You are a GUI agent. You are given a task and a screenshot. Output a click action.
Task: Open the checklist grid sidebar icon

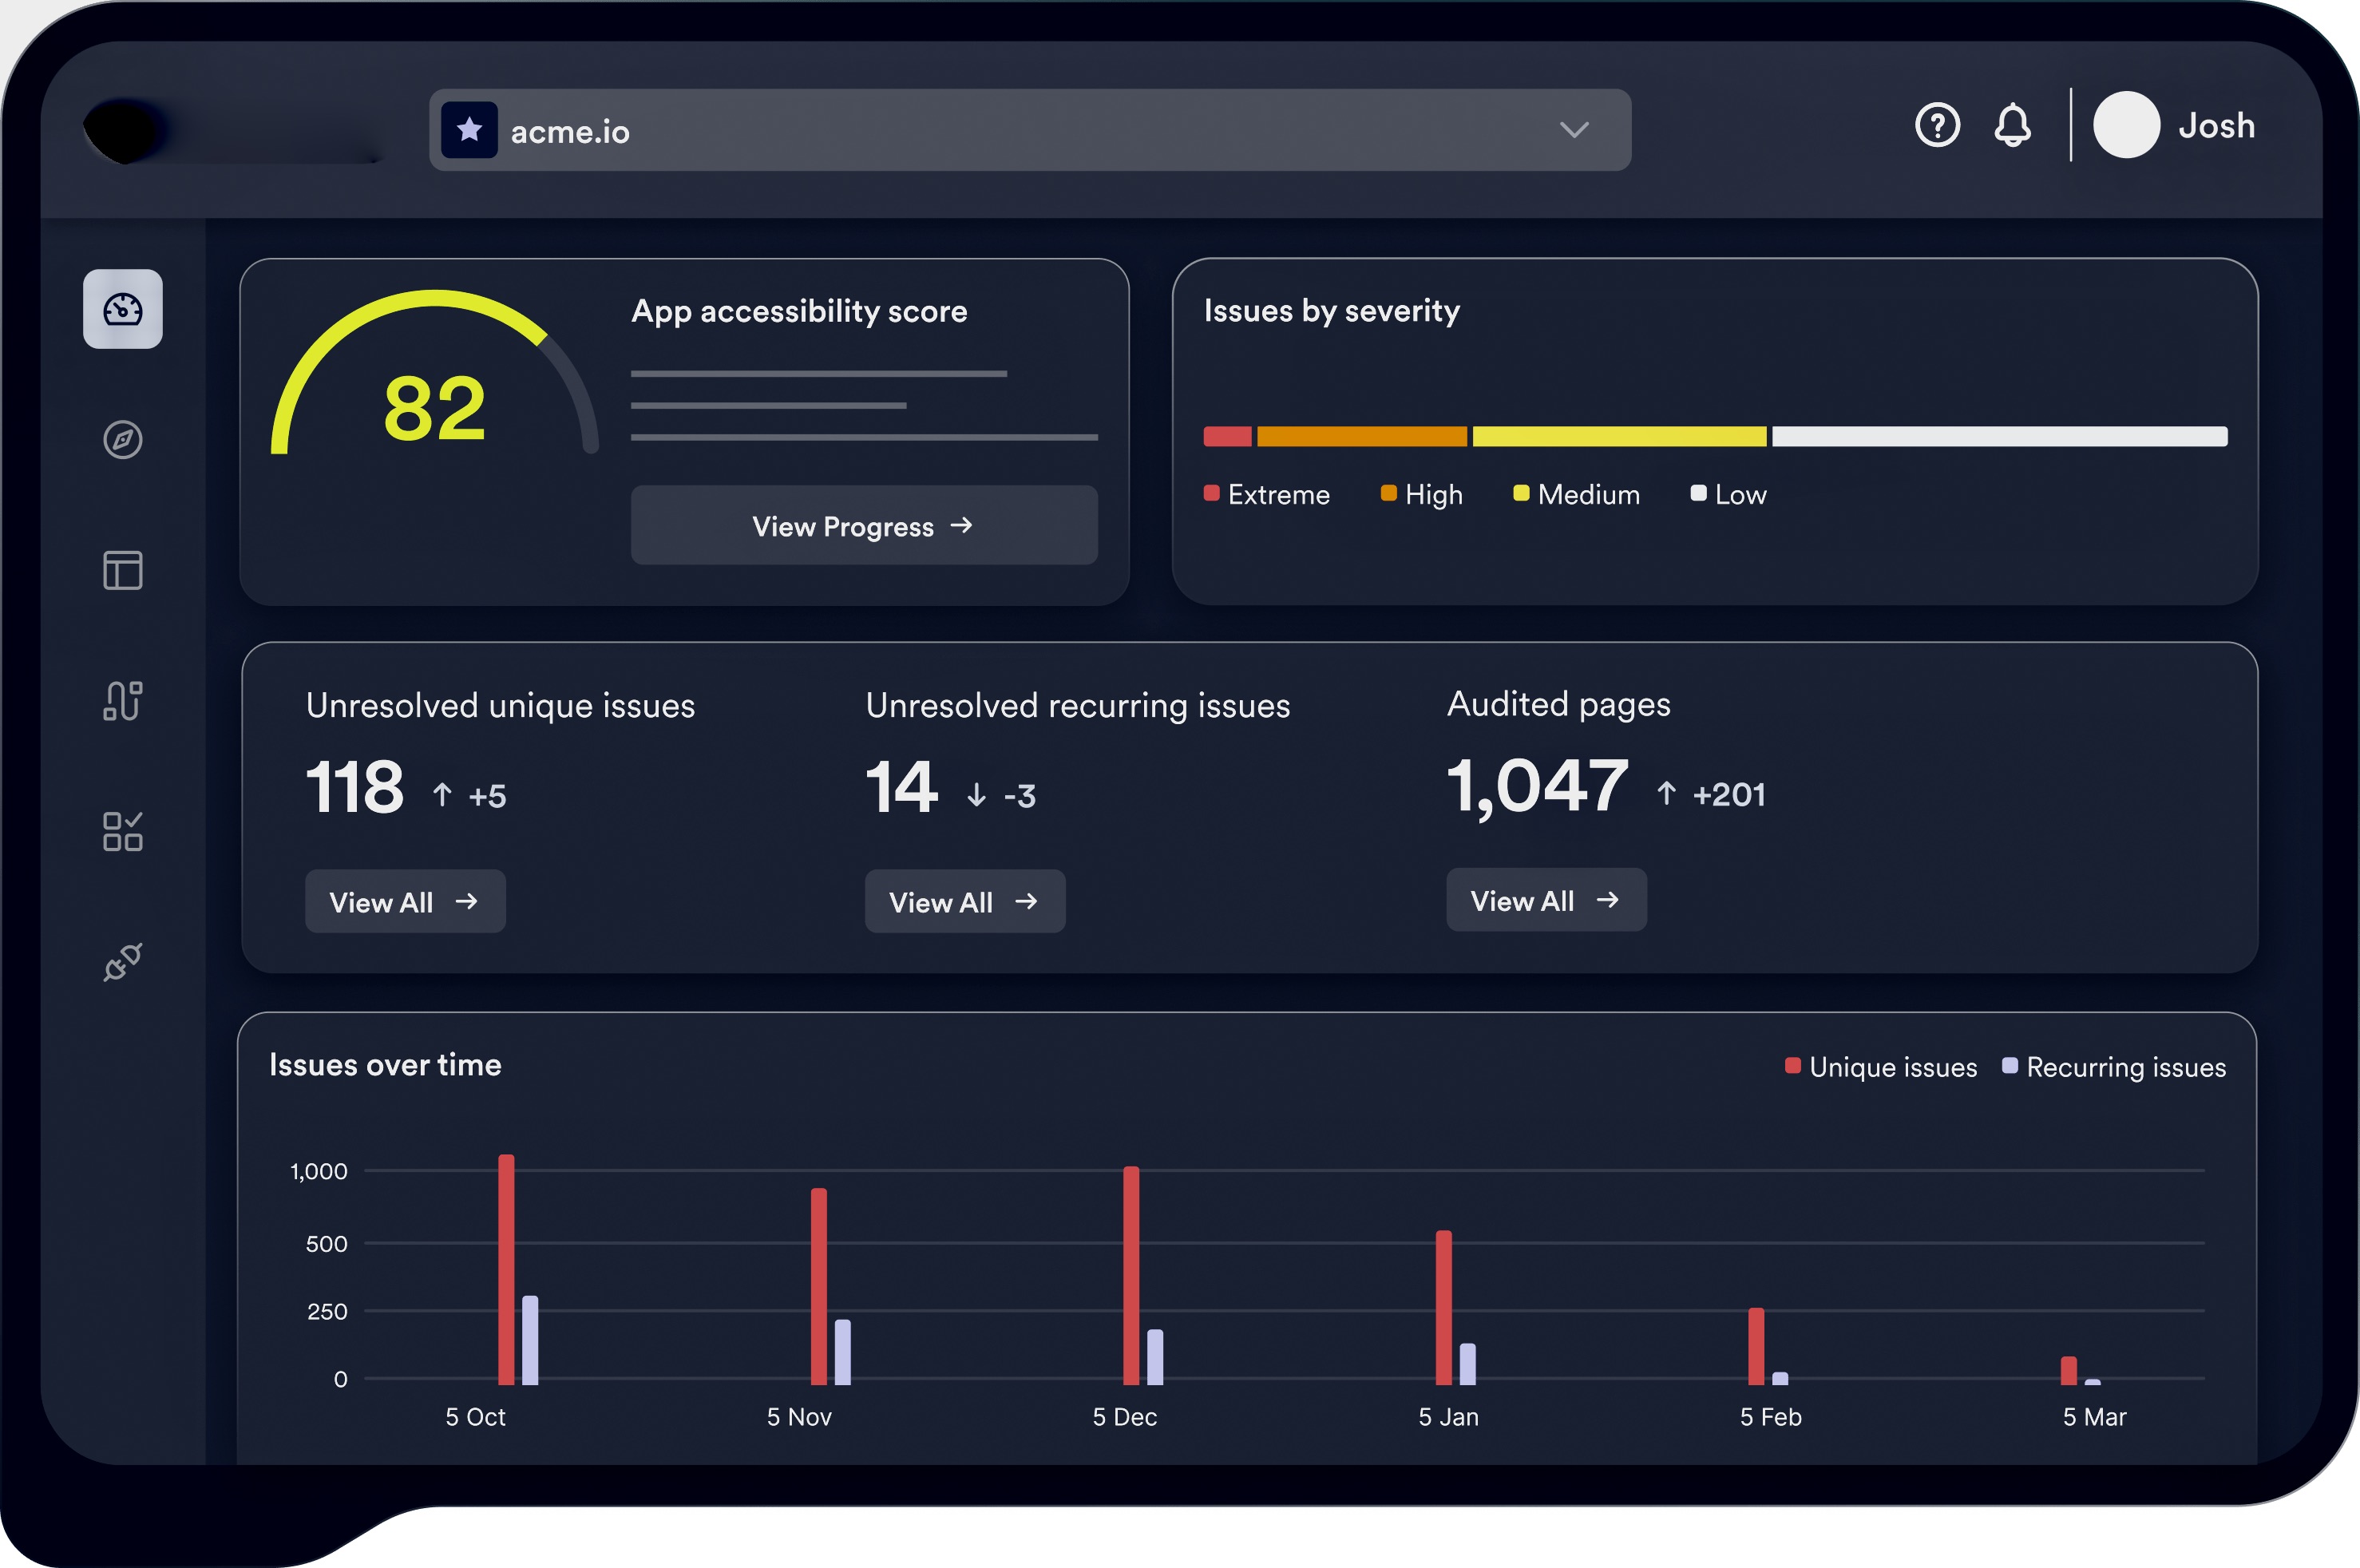click(x=122, y=831)
